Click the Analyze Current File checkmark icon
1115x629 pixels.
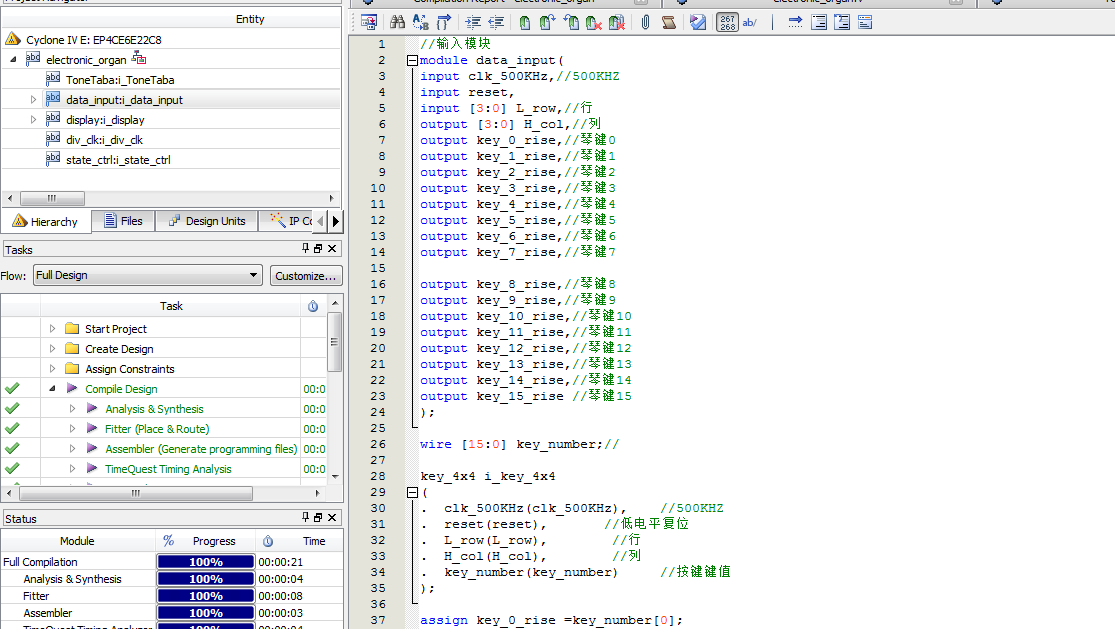point(698,22)
